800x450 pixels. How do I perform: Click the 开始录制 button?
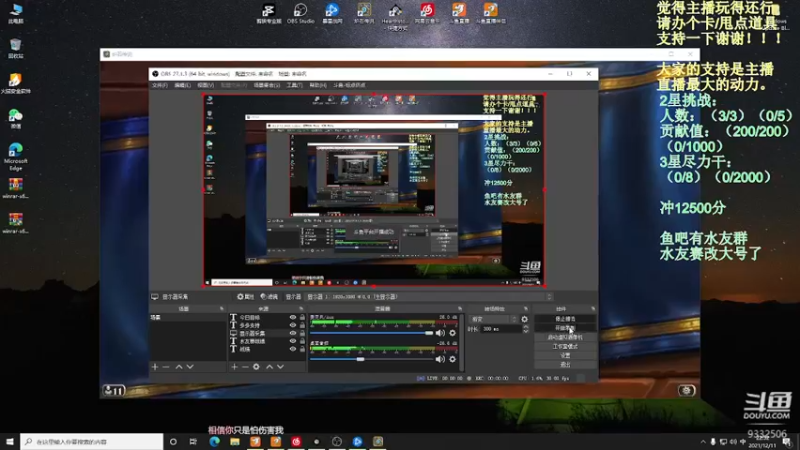pos(565,328)
